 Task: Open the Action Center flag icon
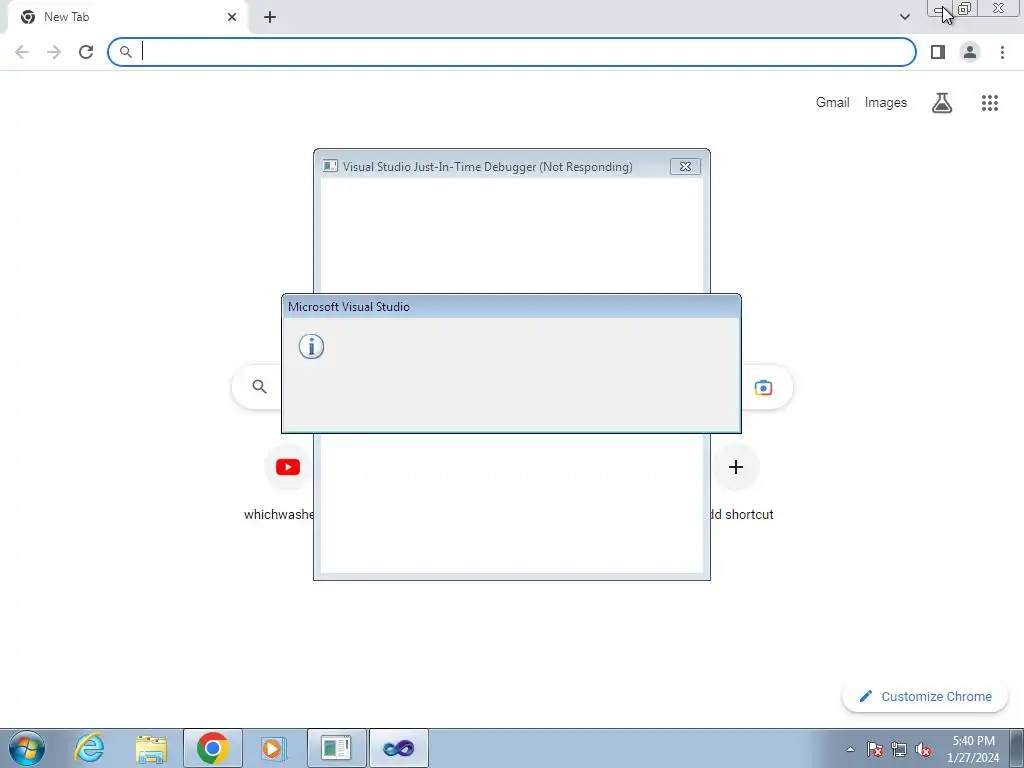tap(874, 749)
